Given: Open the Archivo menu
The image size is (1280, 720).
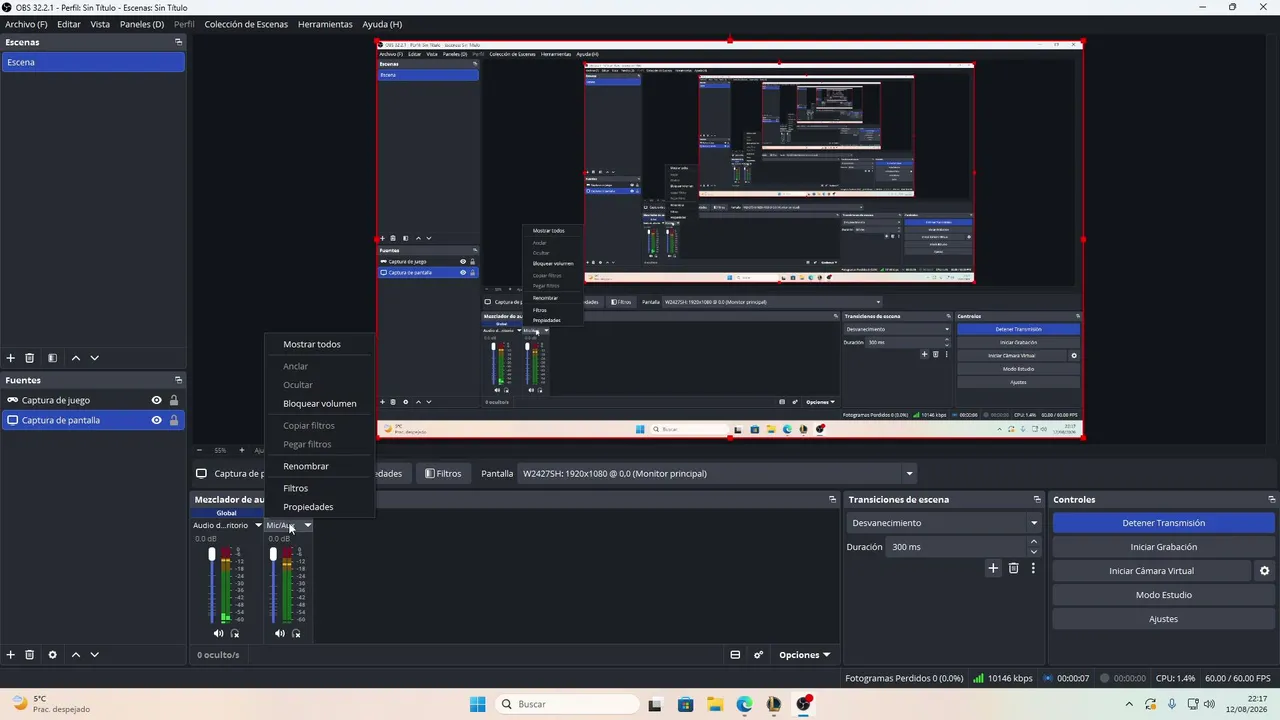Looking at the screenshot, I should pyautogui.click(x=26, y=24).
